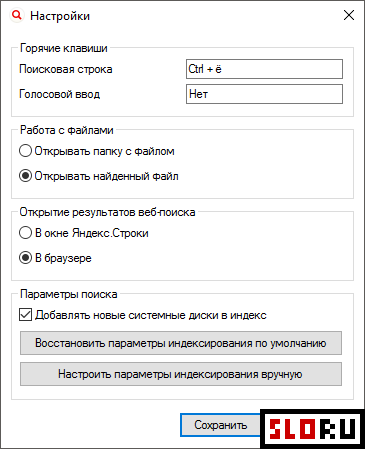Click the red Yandex search icon in title bar

click(17, 15)
